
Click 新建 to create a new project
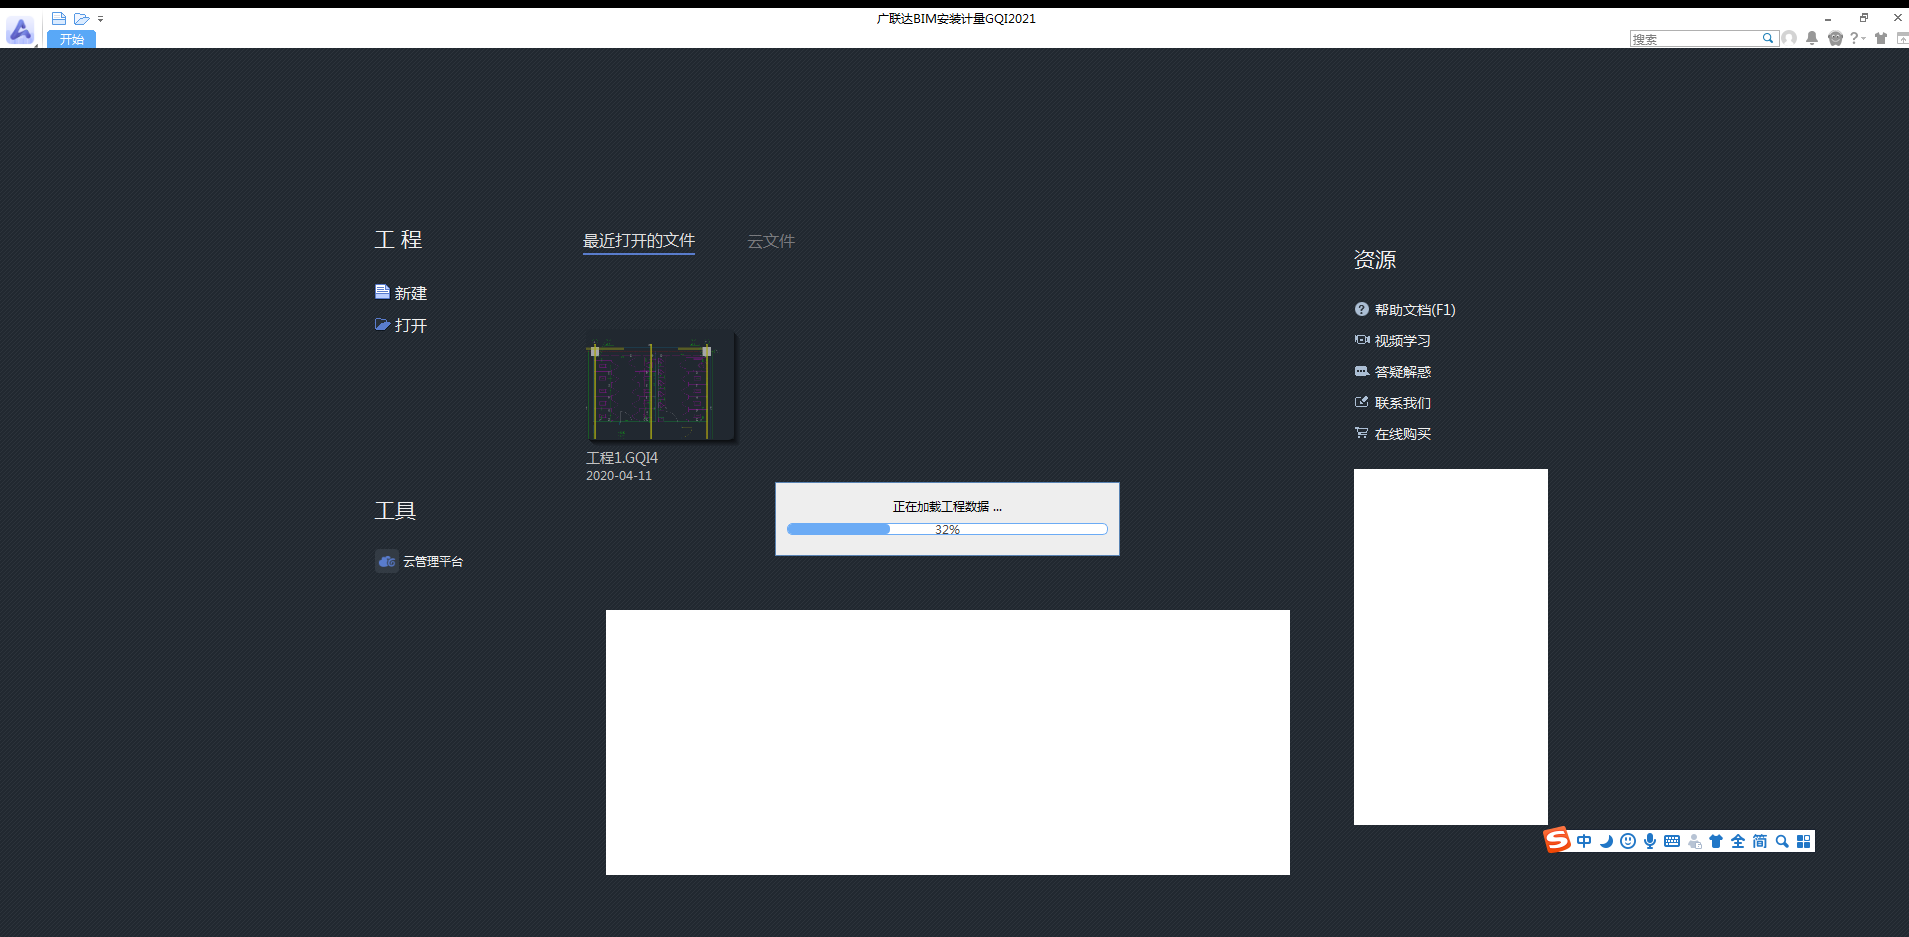click(x=401, y=293)
